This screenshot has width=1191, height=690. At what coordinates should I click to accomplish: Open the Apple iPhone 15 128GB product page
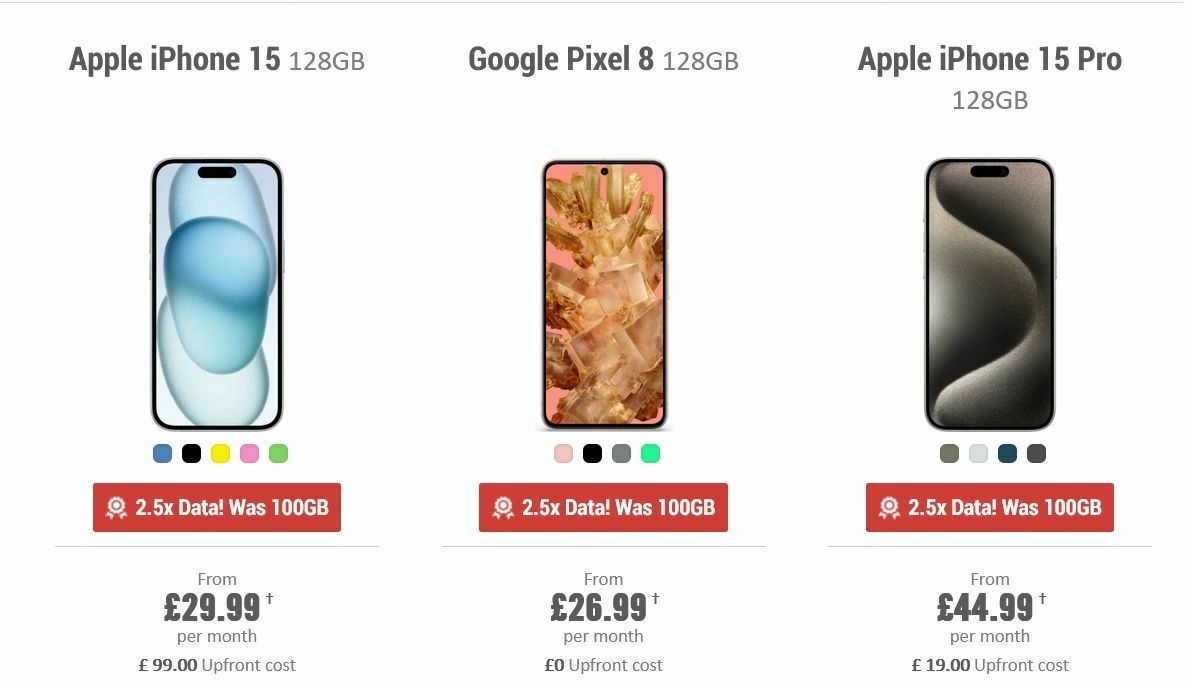(216, 60)
